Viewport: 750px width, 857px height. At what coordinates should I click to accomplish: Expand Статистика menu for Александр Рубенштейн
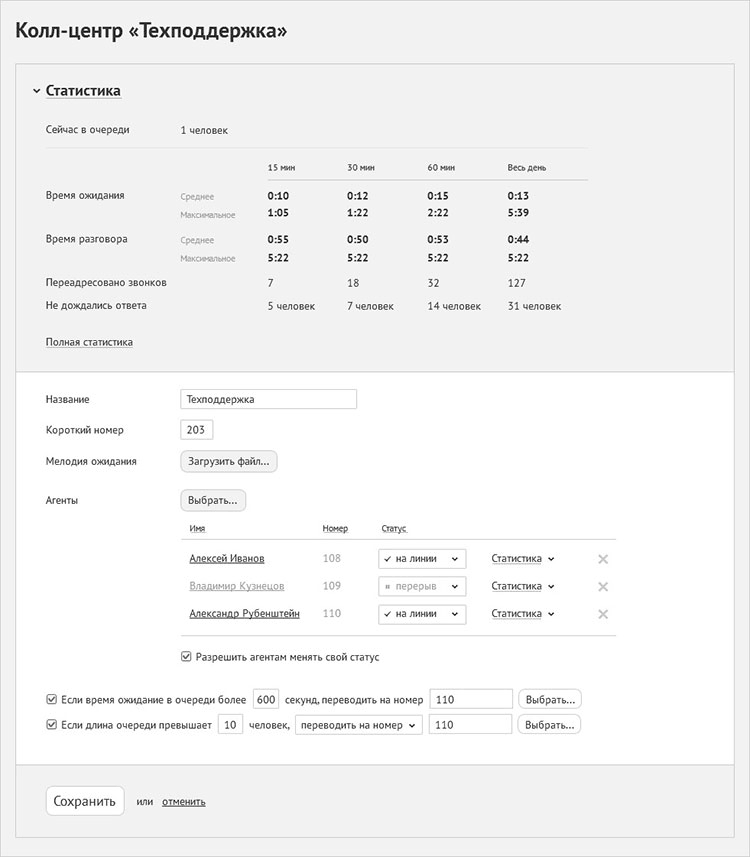(x=522, y=614)
